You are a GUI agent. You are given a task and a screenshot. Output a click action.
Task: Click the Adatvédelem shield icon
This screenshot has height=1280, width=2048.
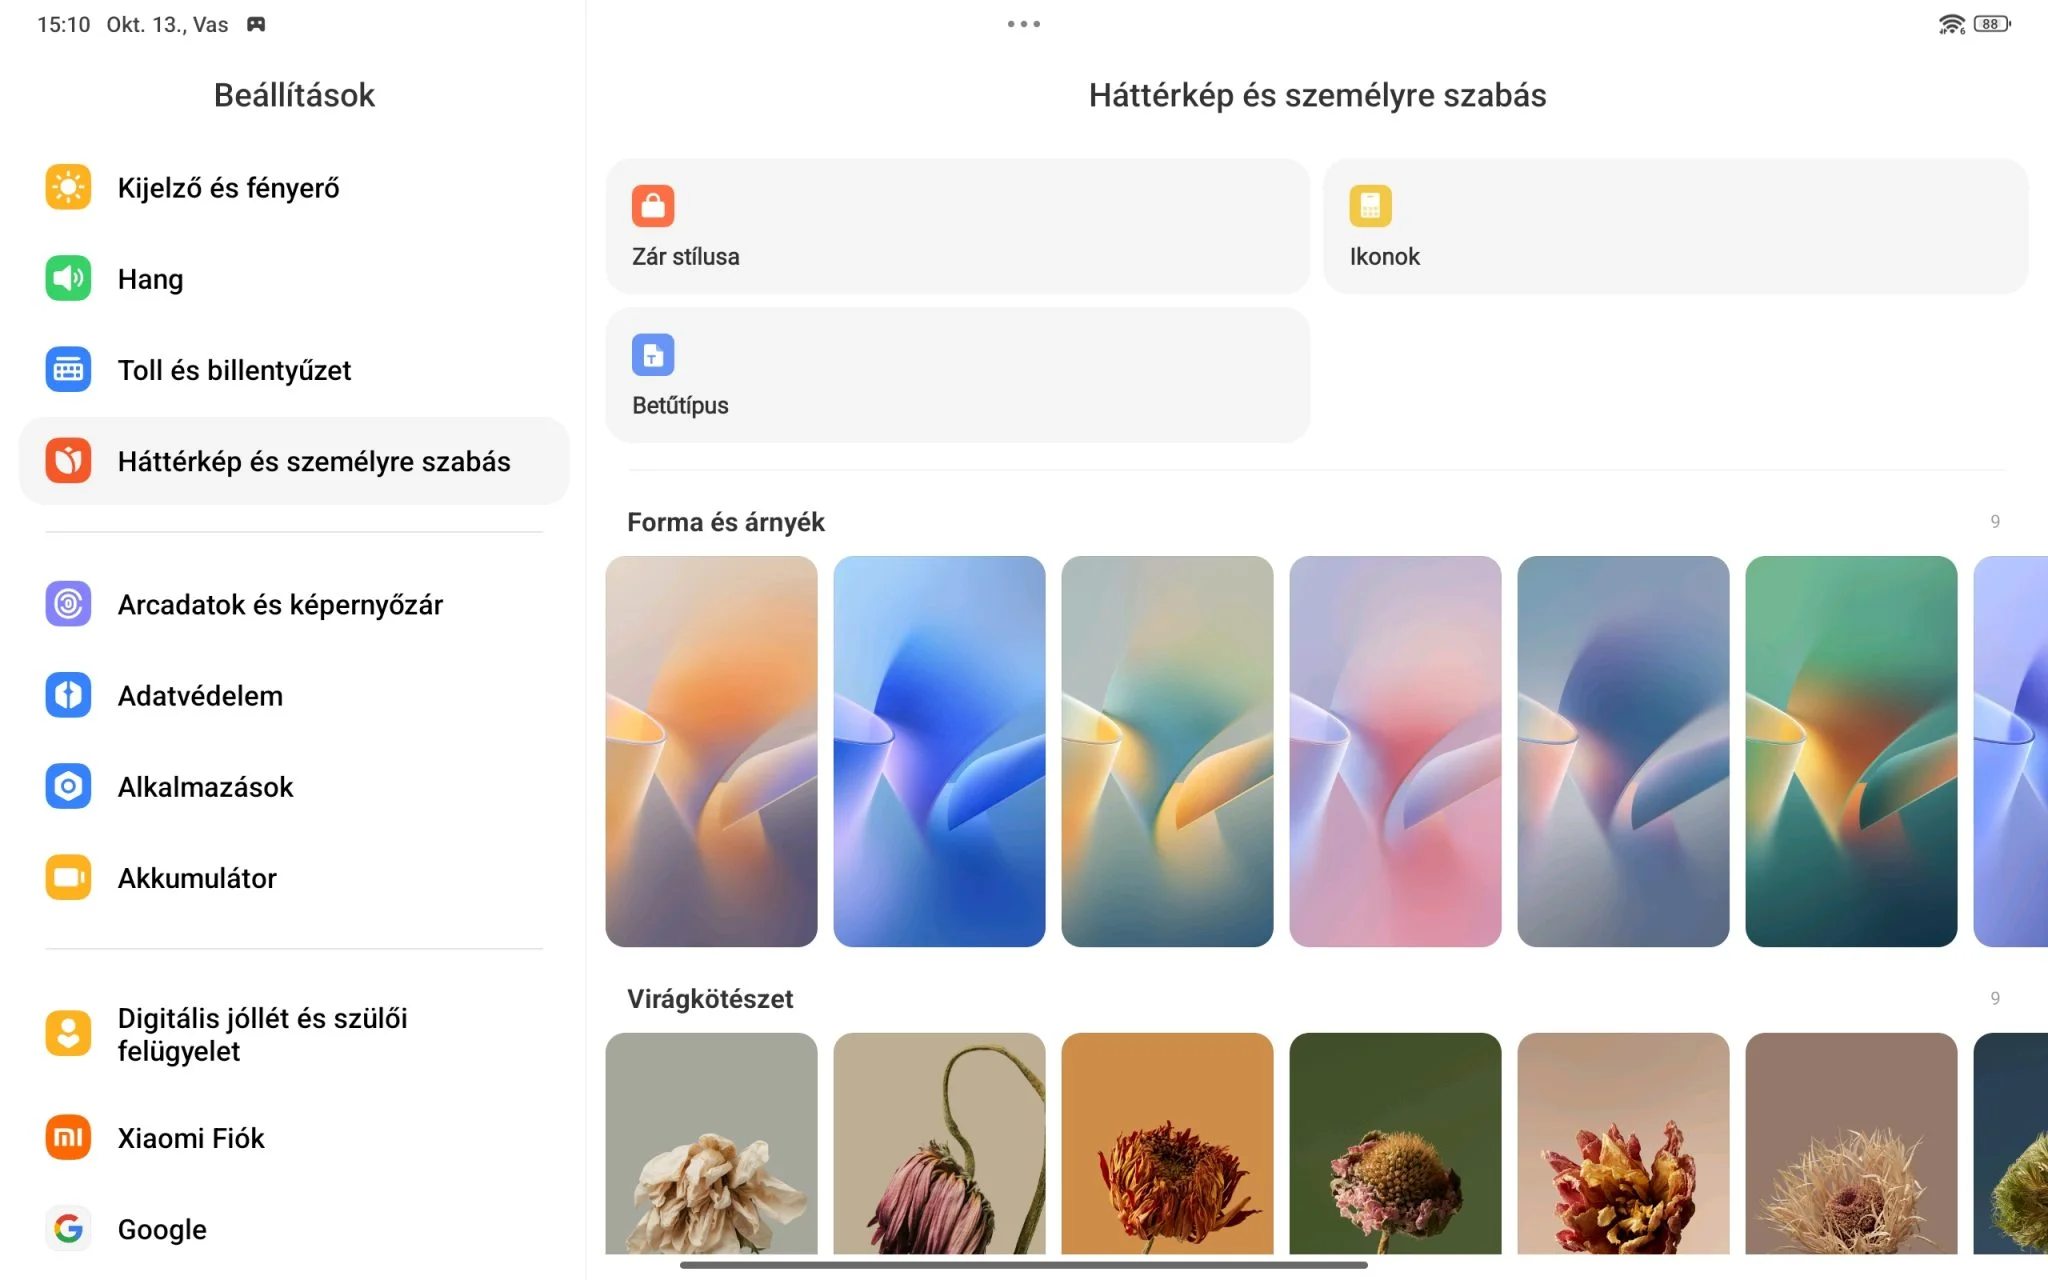68,695
